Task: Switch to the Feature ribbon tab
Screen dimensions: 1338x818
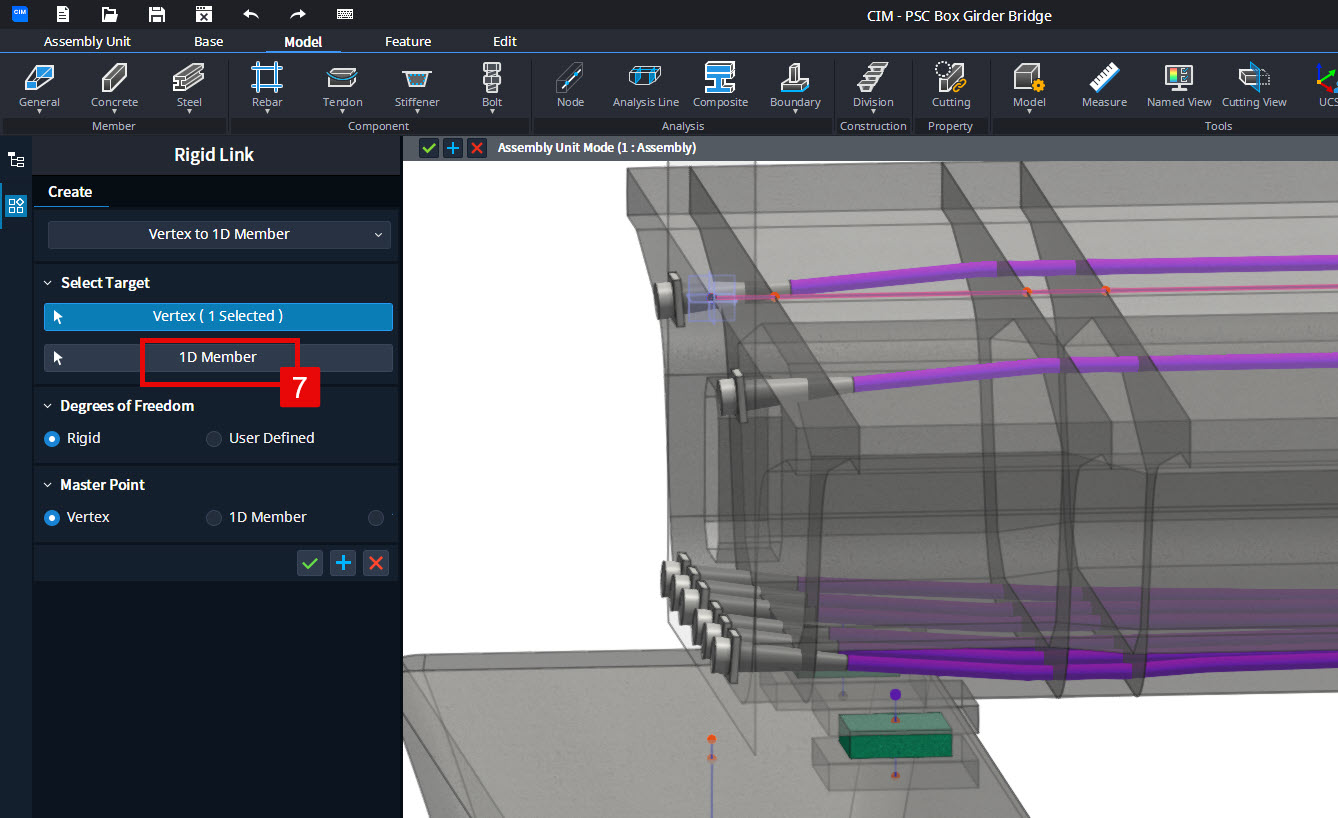Action: click(408, 41)
